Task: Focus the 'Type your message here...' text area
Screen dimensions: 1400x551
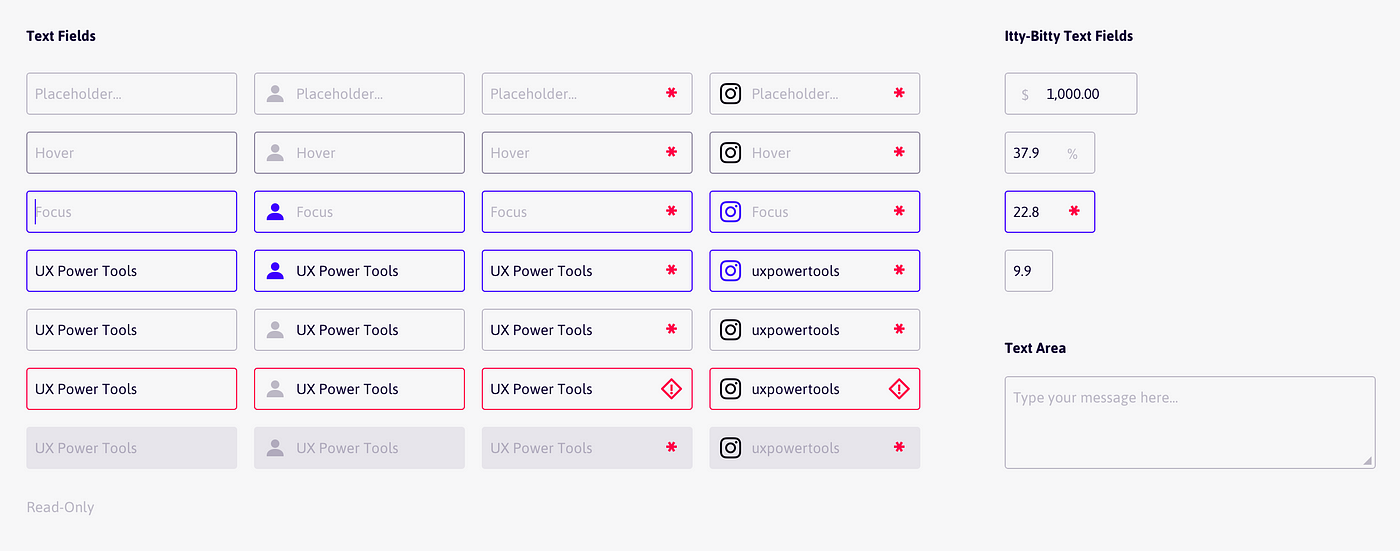Action: [1190, 422]
